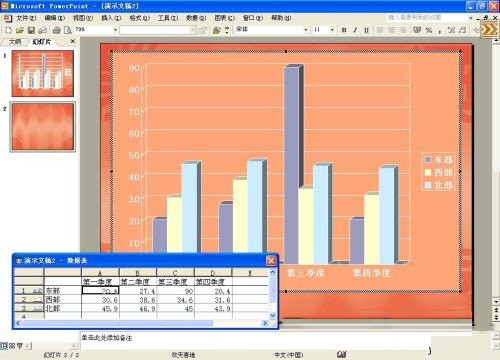Open the 帮助 menu
Screen dimensions: 500x360
tap(281, 18)
